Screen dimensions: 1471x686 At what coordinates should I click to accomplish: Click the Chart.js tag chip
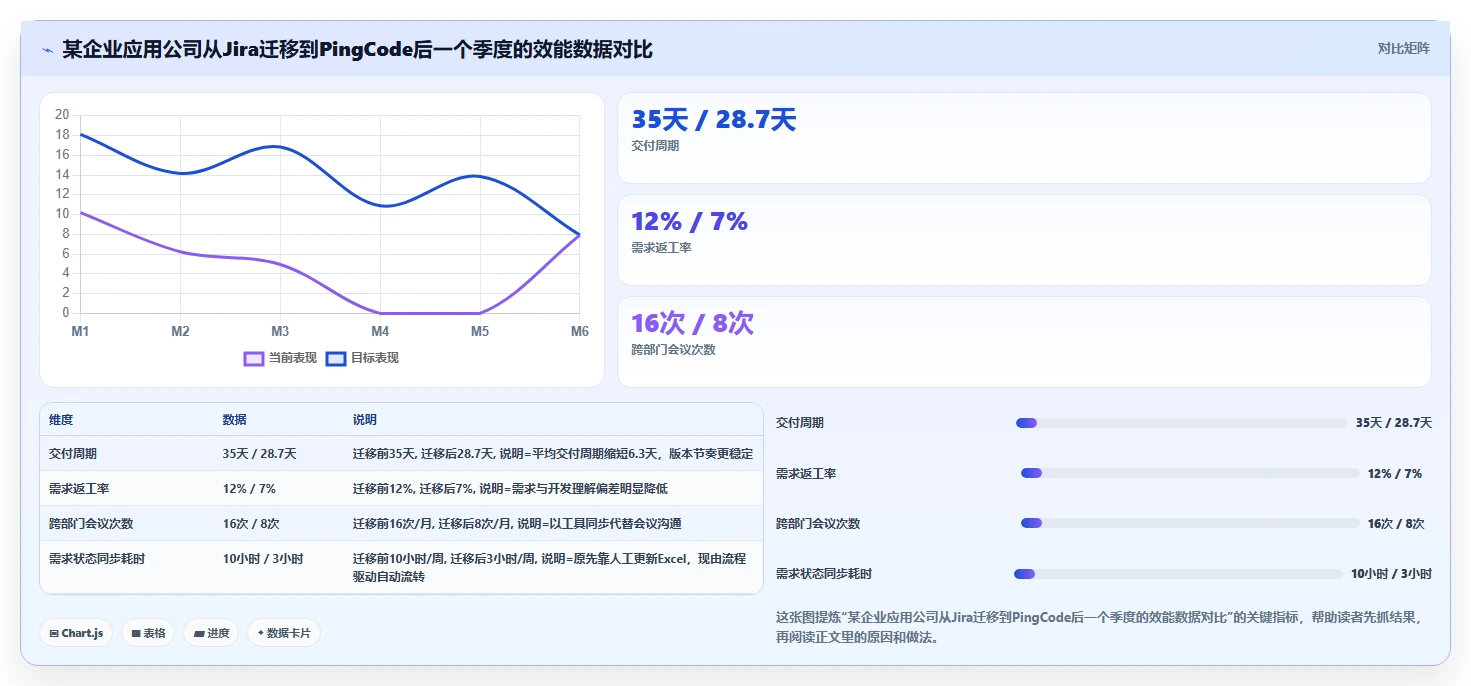pos(76,633)
